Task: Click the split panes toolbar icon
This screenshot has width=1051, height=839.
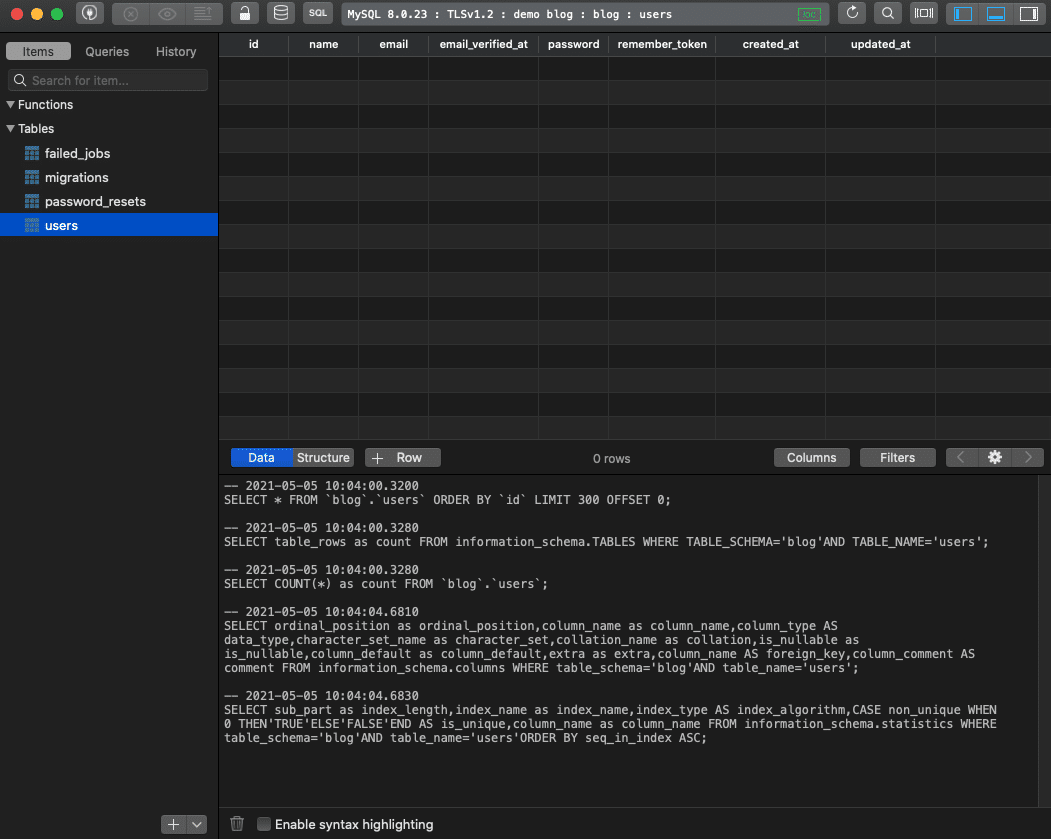Action: point(924,13)
